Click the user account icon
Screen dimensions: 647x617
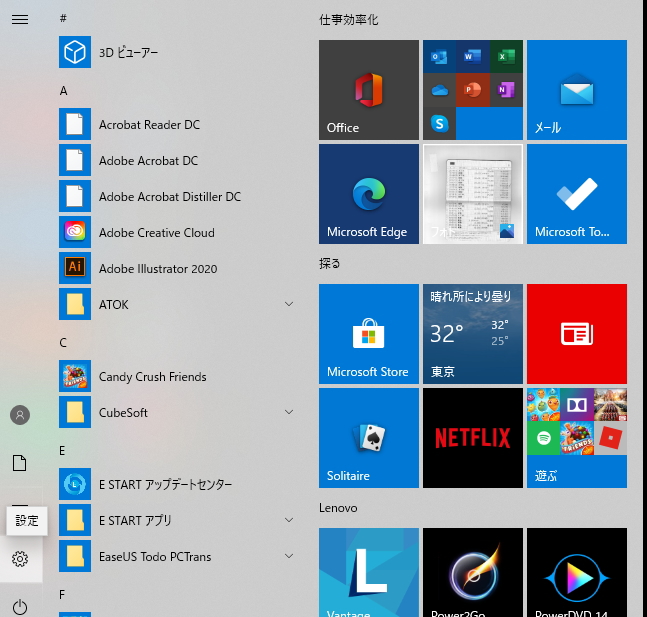20,415
